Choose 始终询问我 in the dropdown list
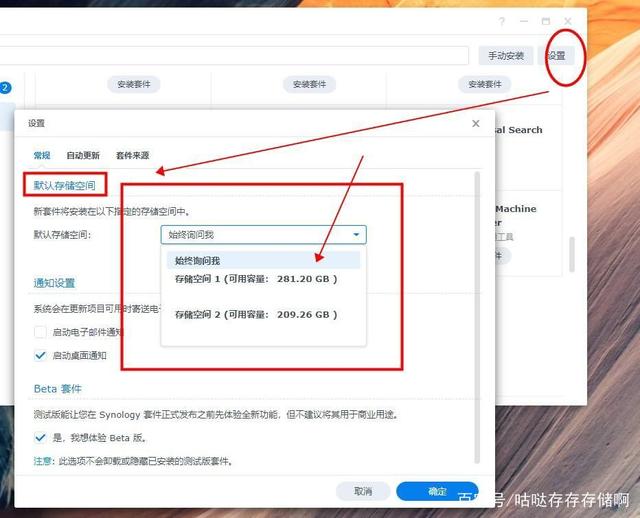Image resolution: width=640 pixels, height=518 pixels. pos(263,260)
